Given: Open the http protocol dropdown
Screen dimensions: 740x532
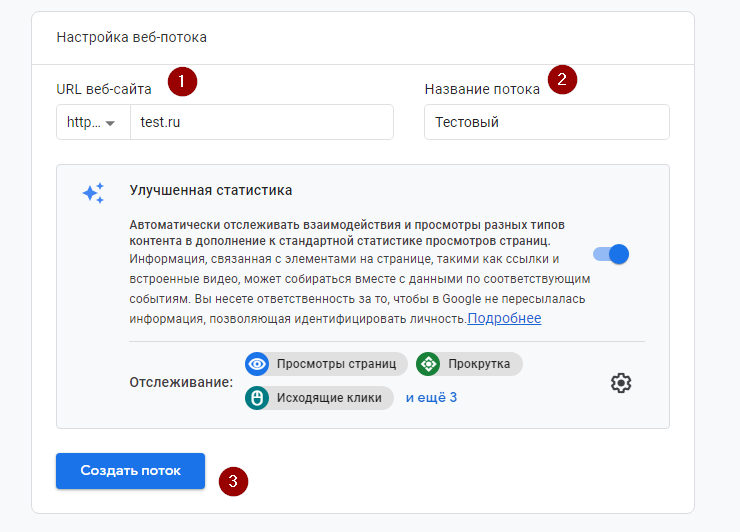Looking at the screenshot, I should (93, 122).
